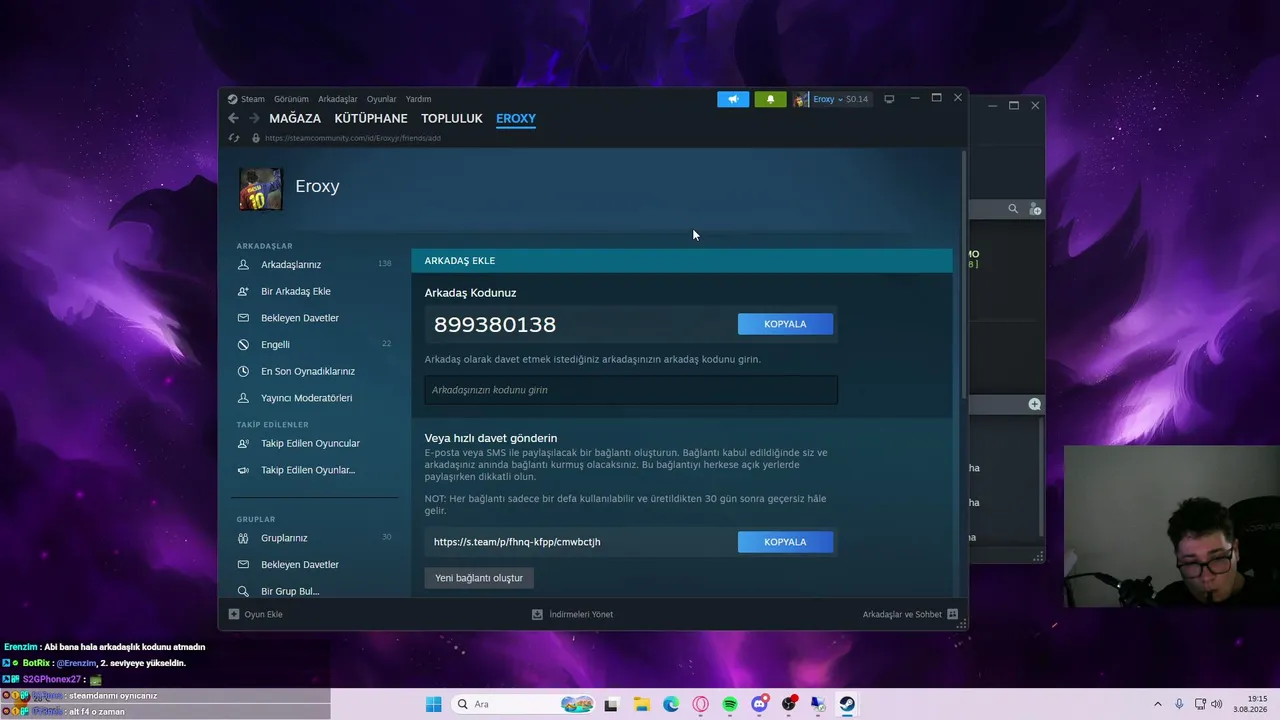Click the taskbar Ara search box
The image size is (1280, 720).
pyautogui.click(x=524, y=704)
